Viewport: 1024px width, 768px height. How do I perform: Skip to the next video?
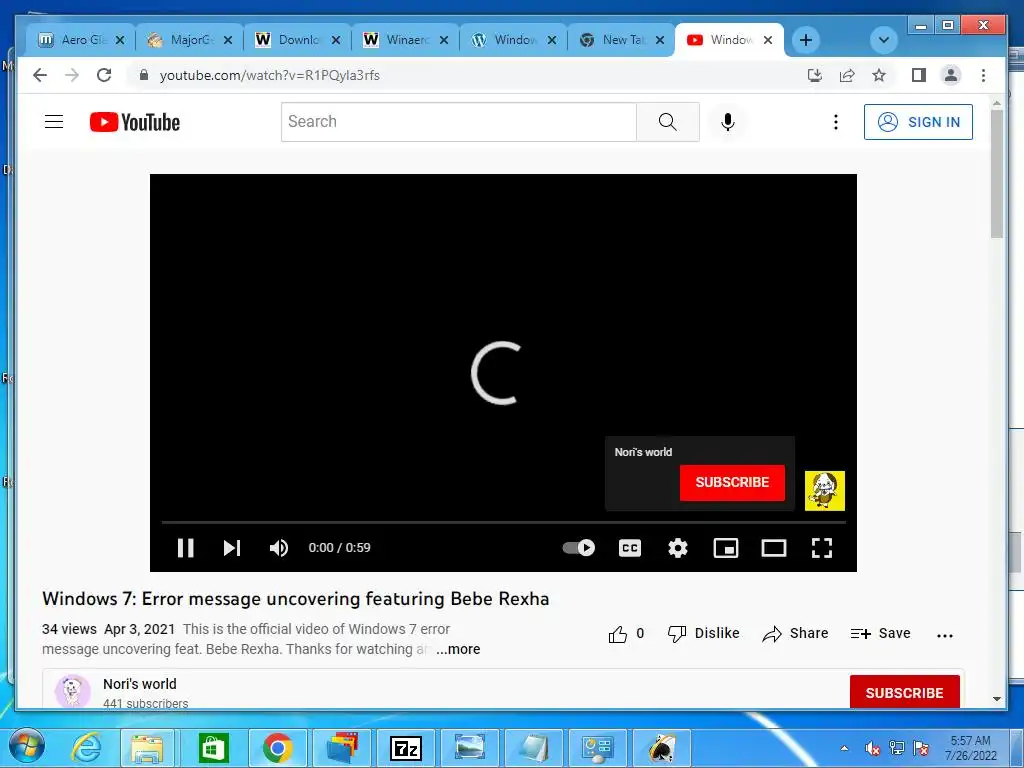click(232, 548)
